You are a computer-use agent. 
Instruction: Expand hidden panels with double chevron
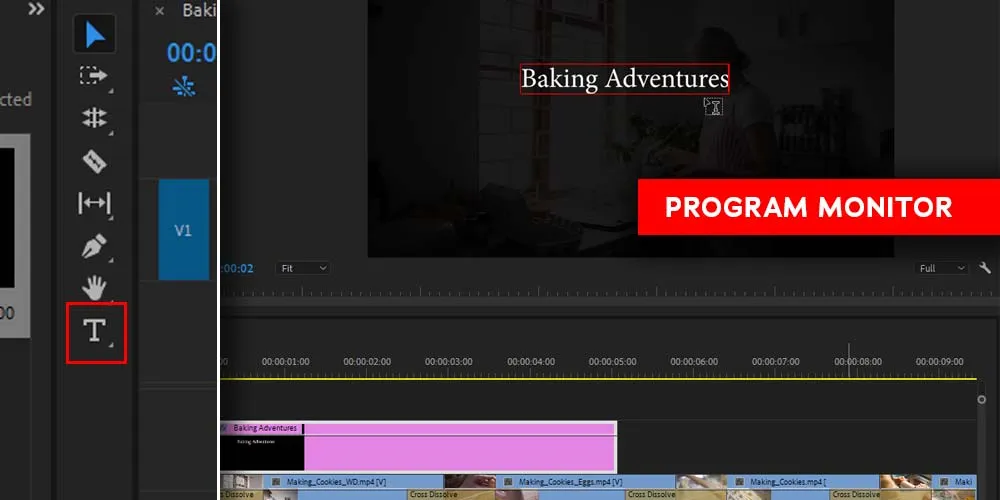(x=36, y=10)
